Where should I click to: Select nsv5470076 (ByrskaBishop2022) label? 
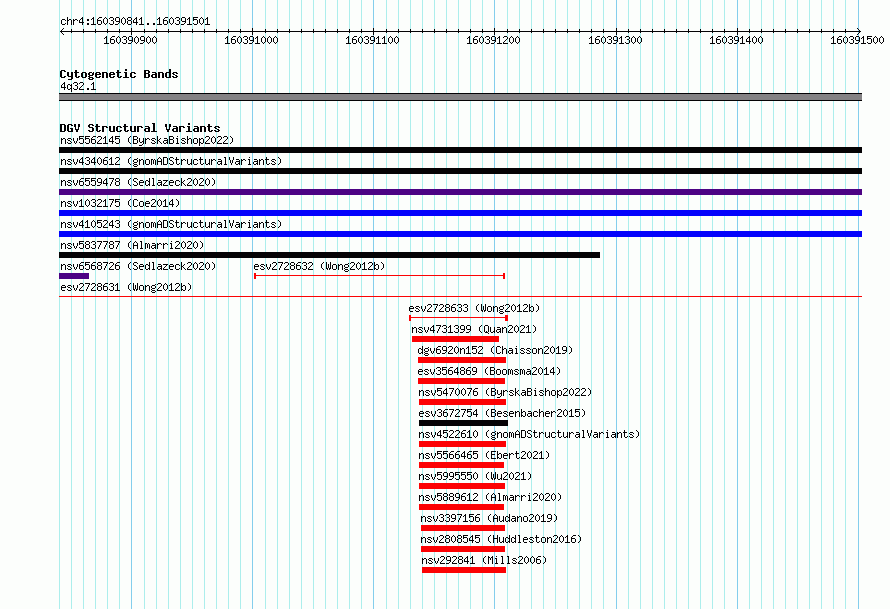click(x=505, y=392)
